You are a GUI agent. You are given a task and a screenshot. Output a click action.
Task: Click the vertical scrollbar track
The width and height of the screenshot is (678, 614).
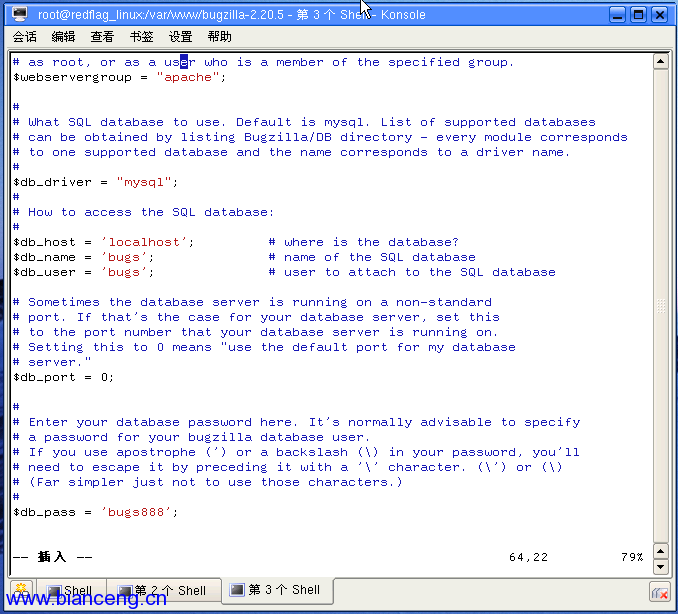tap(661, 306)
